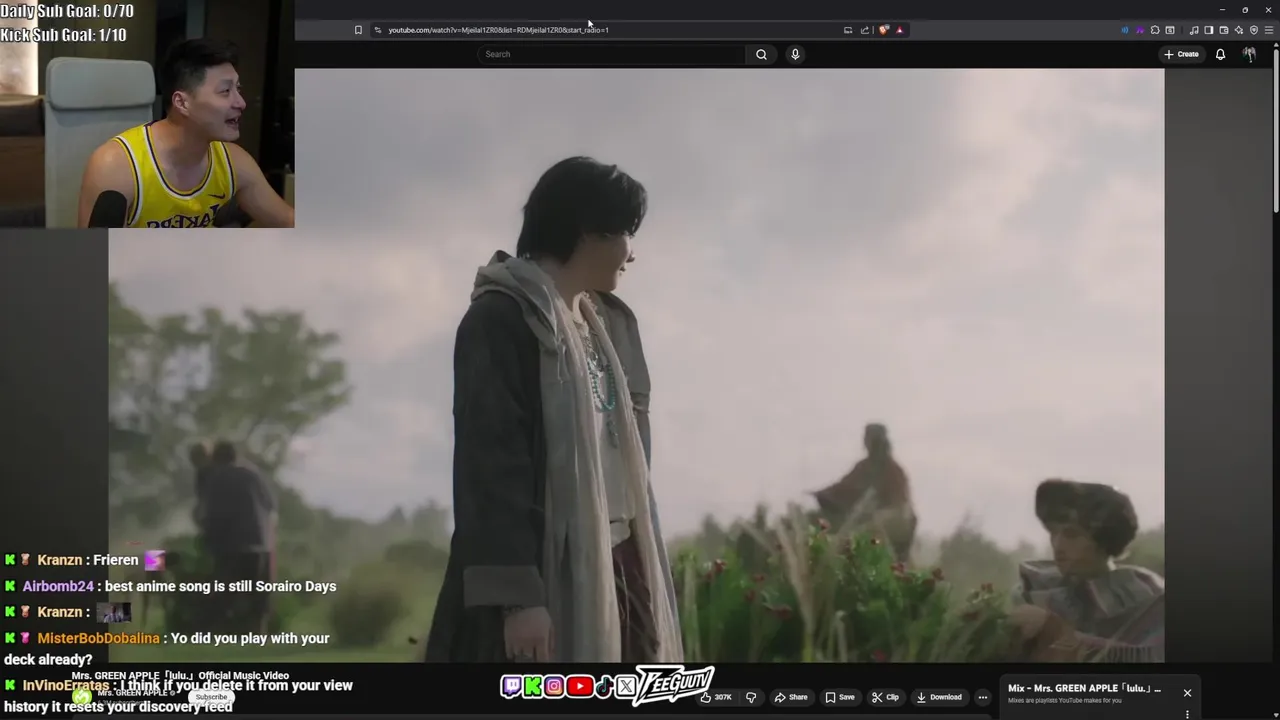
Task: Click the YouTube logo in overlay
Action: 579,686
